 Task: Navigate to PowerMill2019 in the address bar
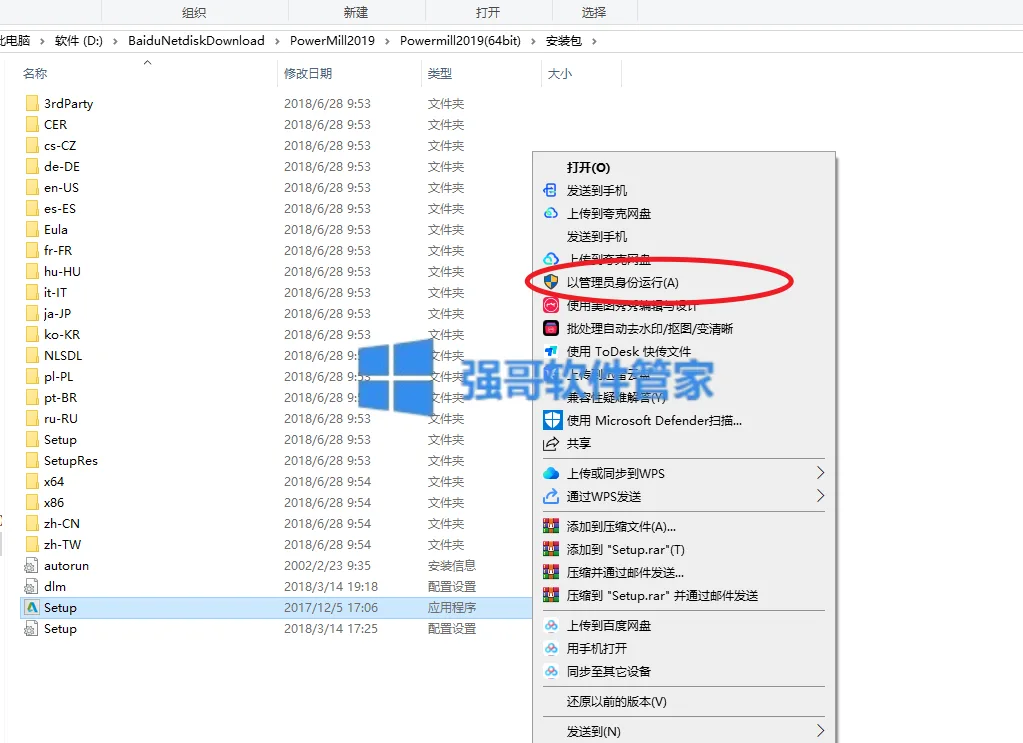[x=332, y=40]
